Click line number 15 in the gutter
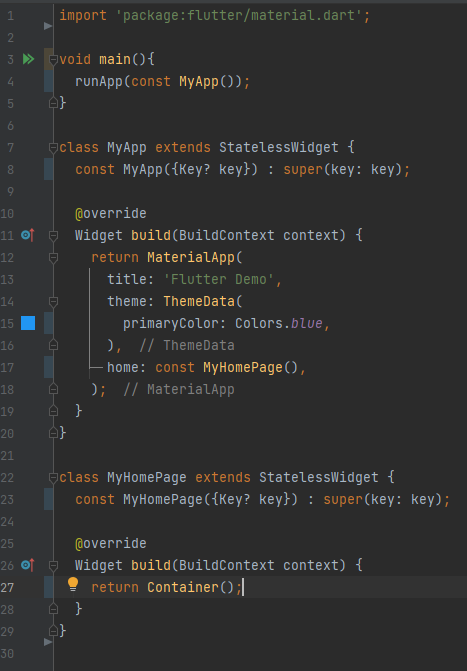 (7, 324)
